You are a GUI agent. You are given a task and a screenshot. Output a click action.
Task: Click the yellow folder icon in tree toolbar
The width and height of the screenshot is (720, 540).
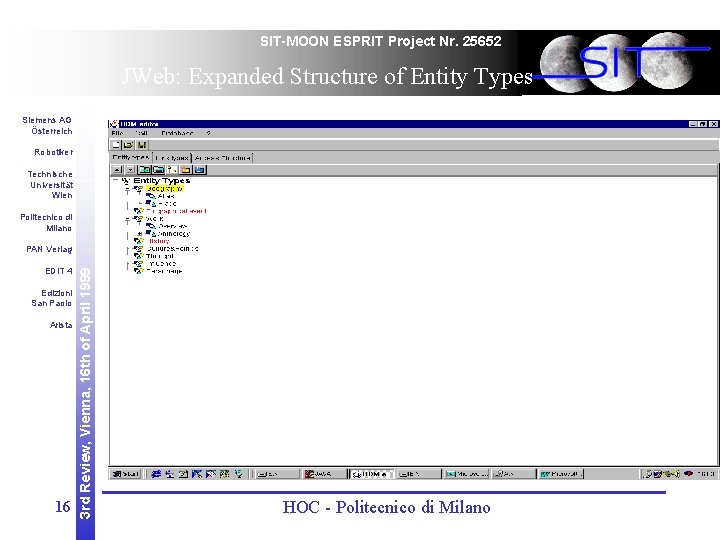pos(186,170)
